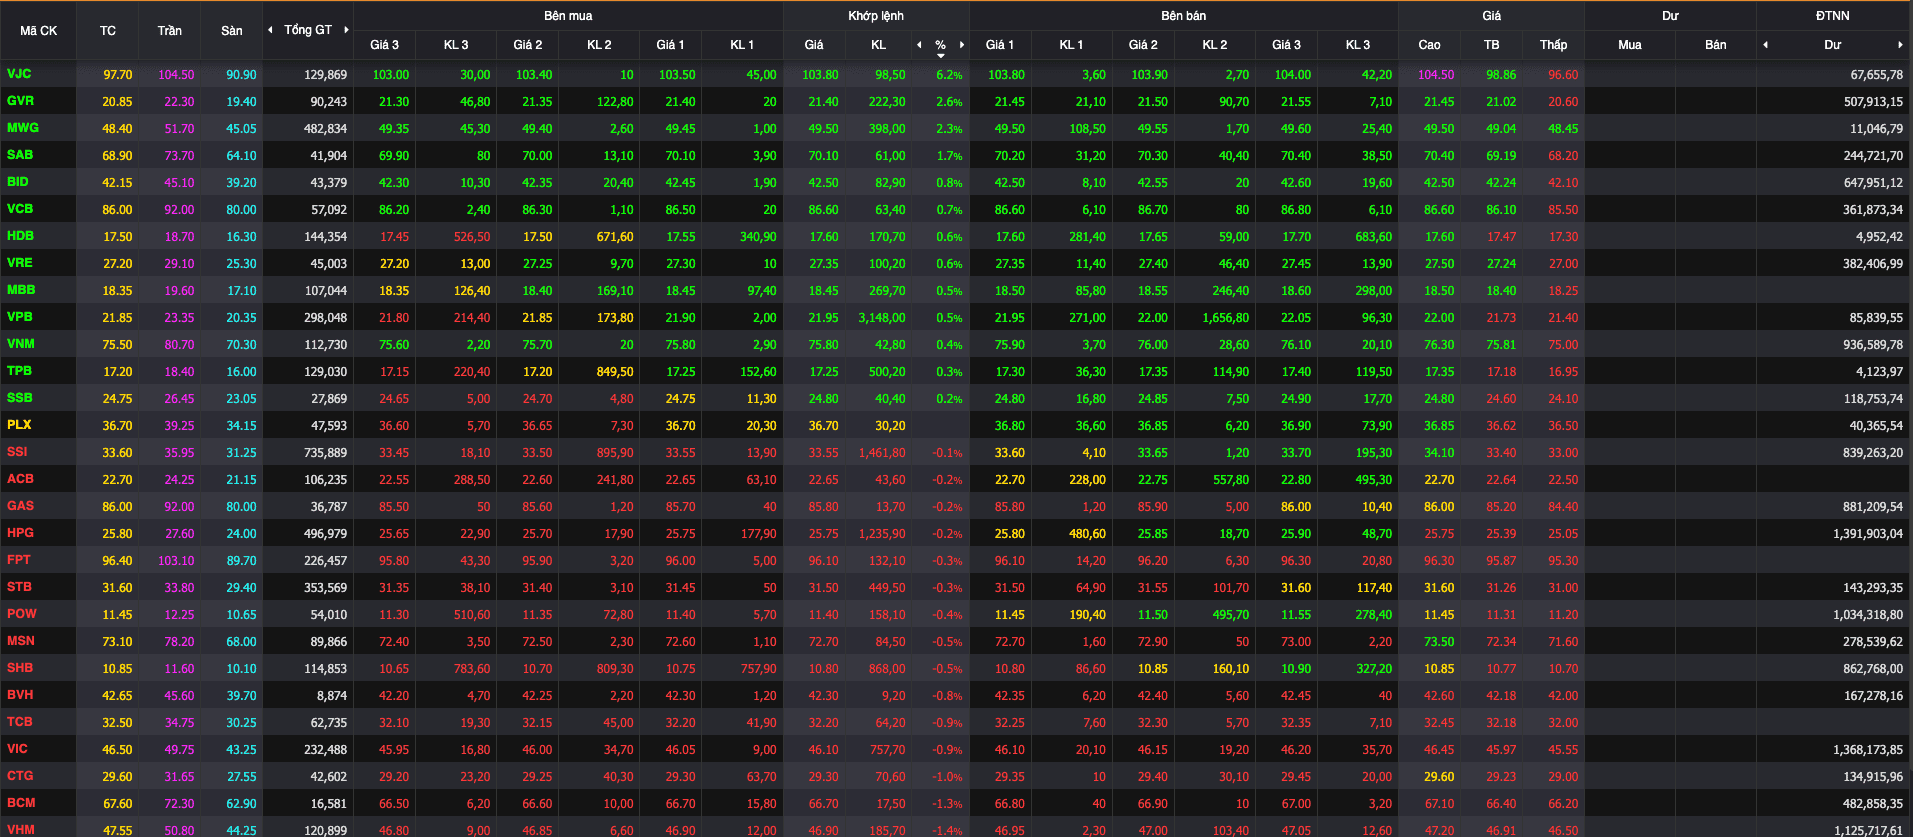1913x837 pixels.
Task: Click the Tổng GT column header
Action: pyautogui.click(x=308, y=30)
